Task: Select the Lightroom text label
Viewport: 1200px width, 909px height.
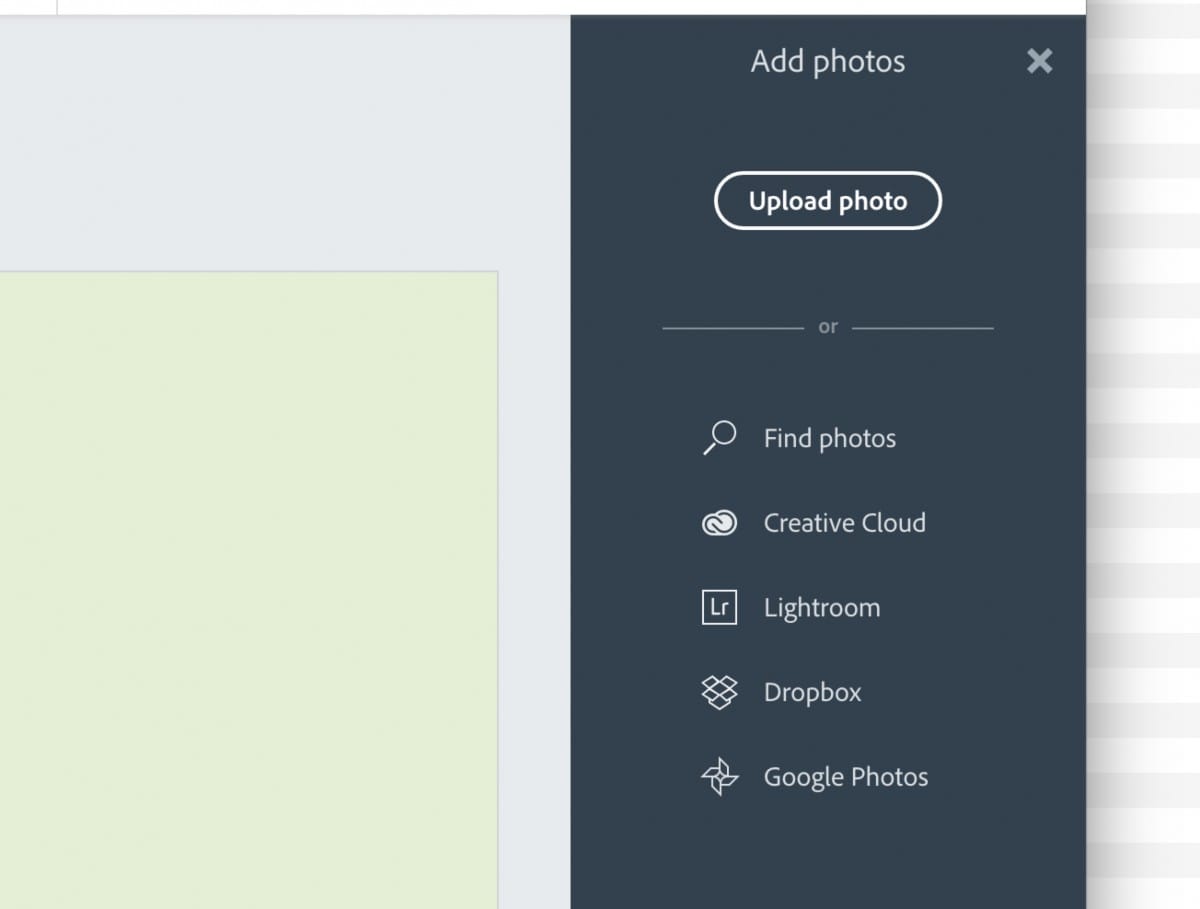Action: [x=822, y=608]
